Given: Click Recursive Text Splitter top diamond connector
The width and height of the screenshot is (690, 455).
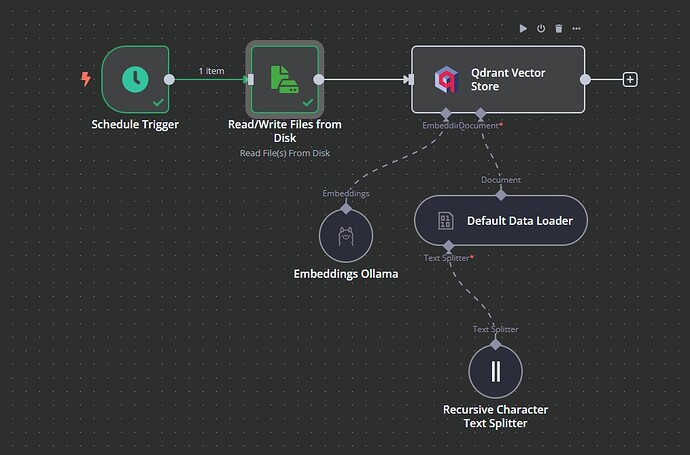Looking at the screenshot, I should point(495,344).
